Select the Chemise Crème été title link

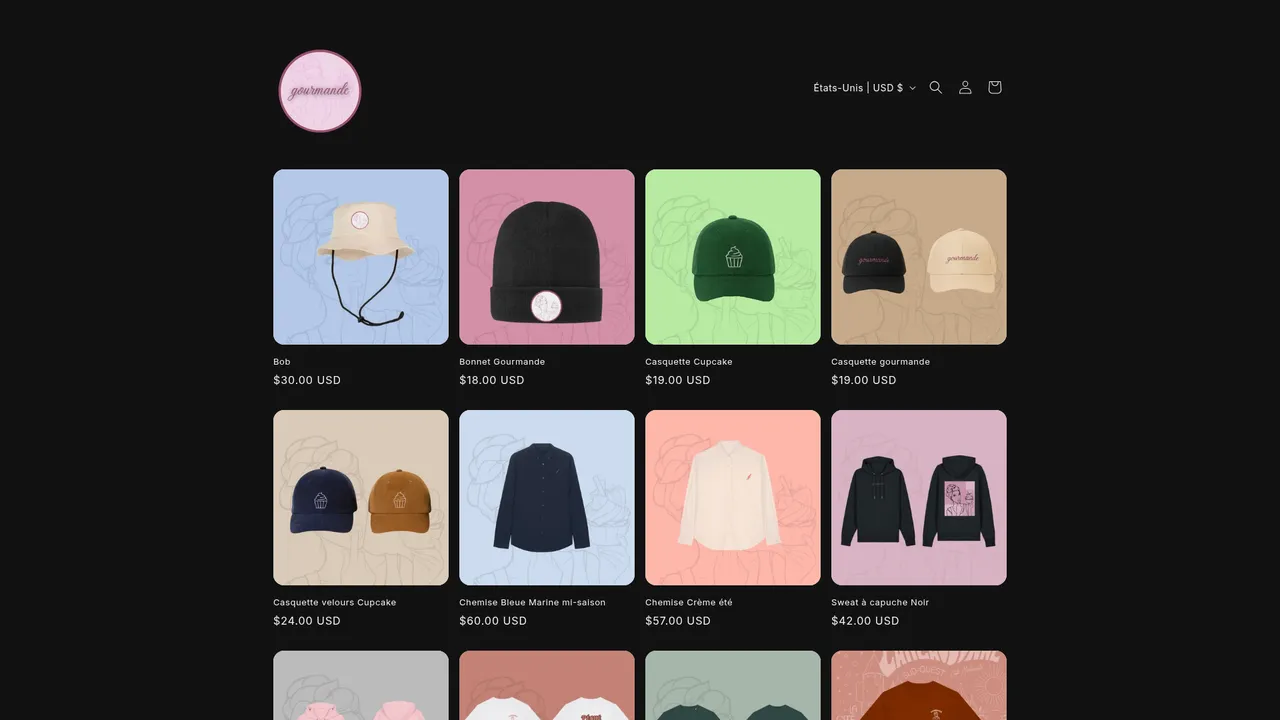point(689,603)
